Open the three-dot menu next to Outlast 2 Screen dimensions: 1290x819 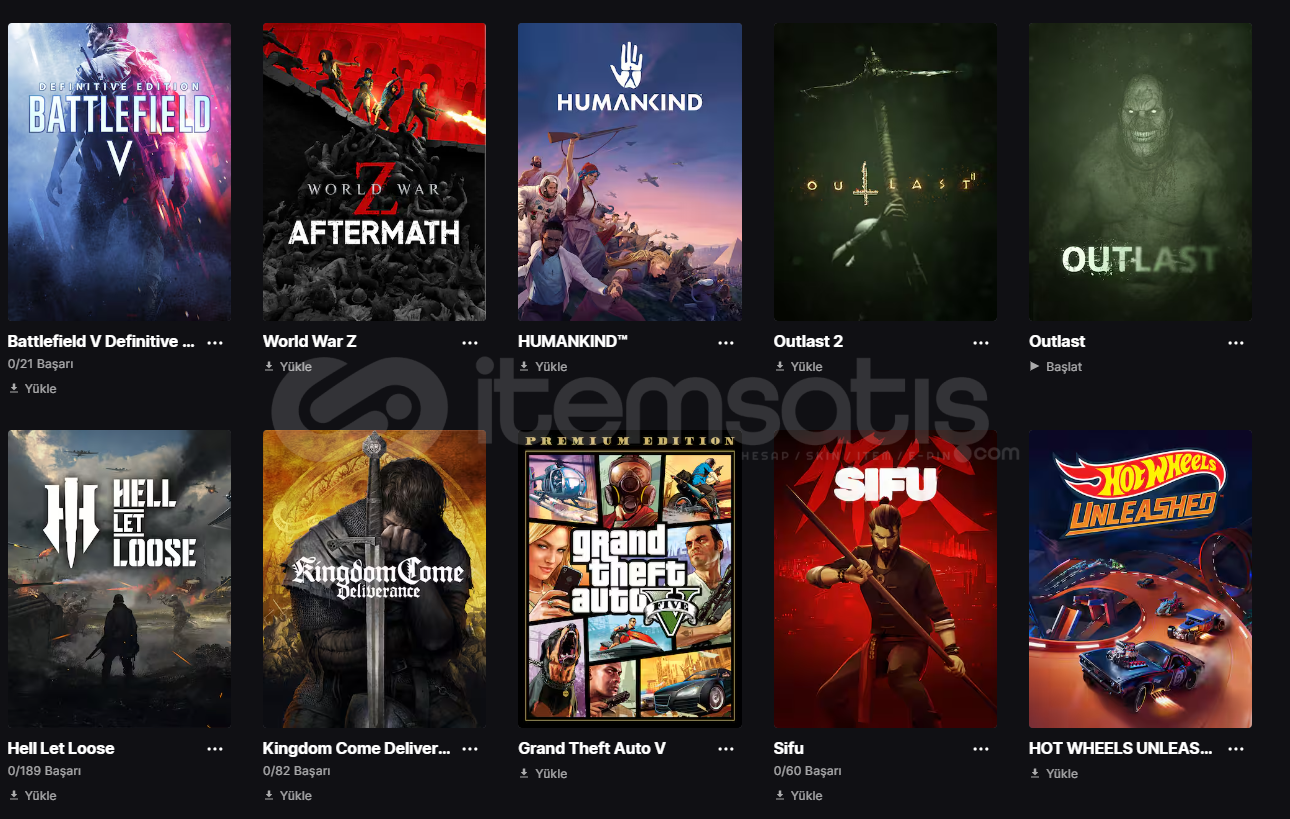(x=981, y=342)
